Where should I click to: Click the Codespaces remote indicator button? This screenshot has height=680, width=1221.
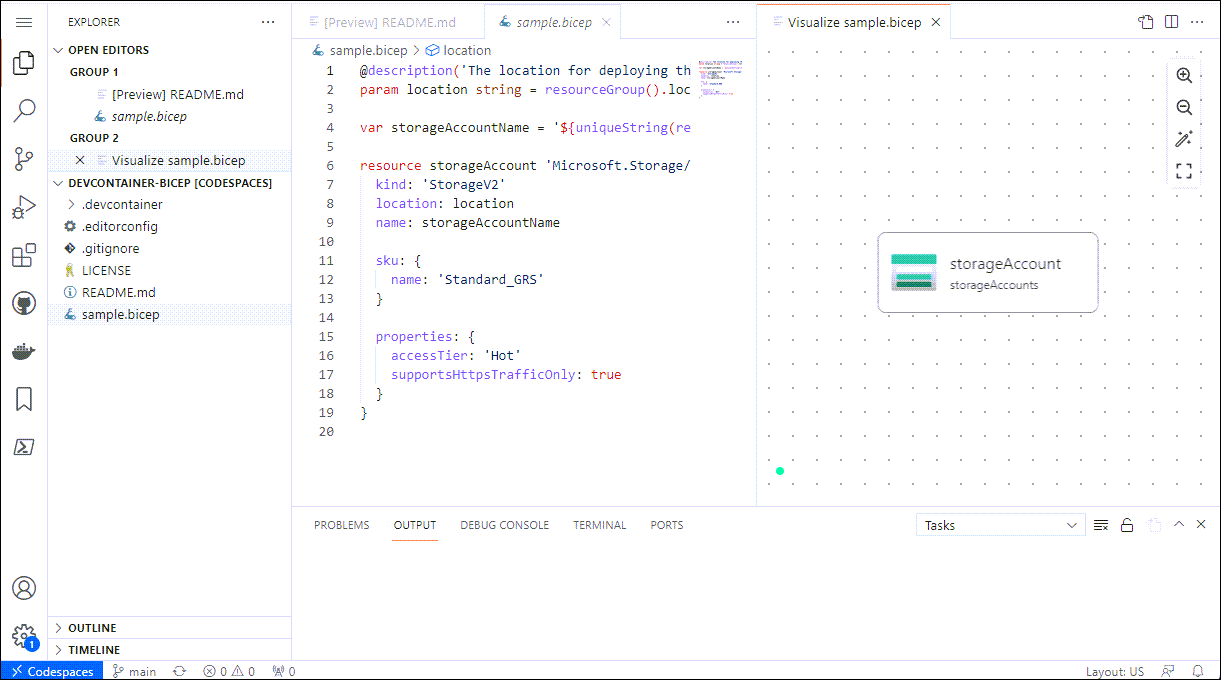click(51, 671)
